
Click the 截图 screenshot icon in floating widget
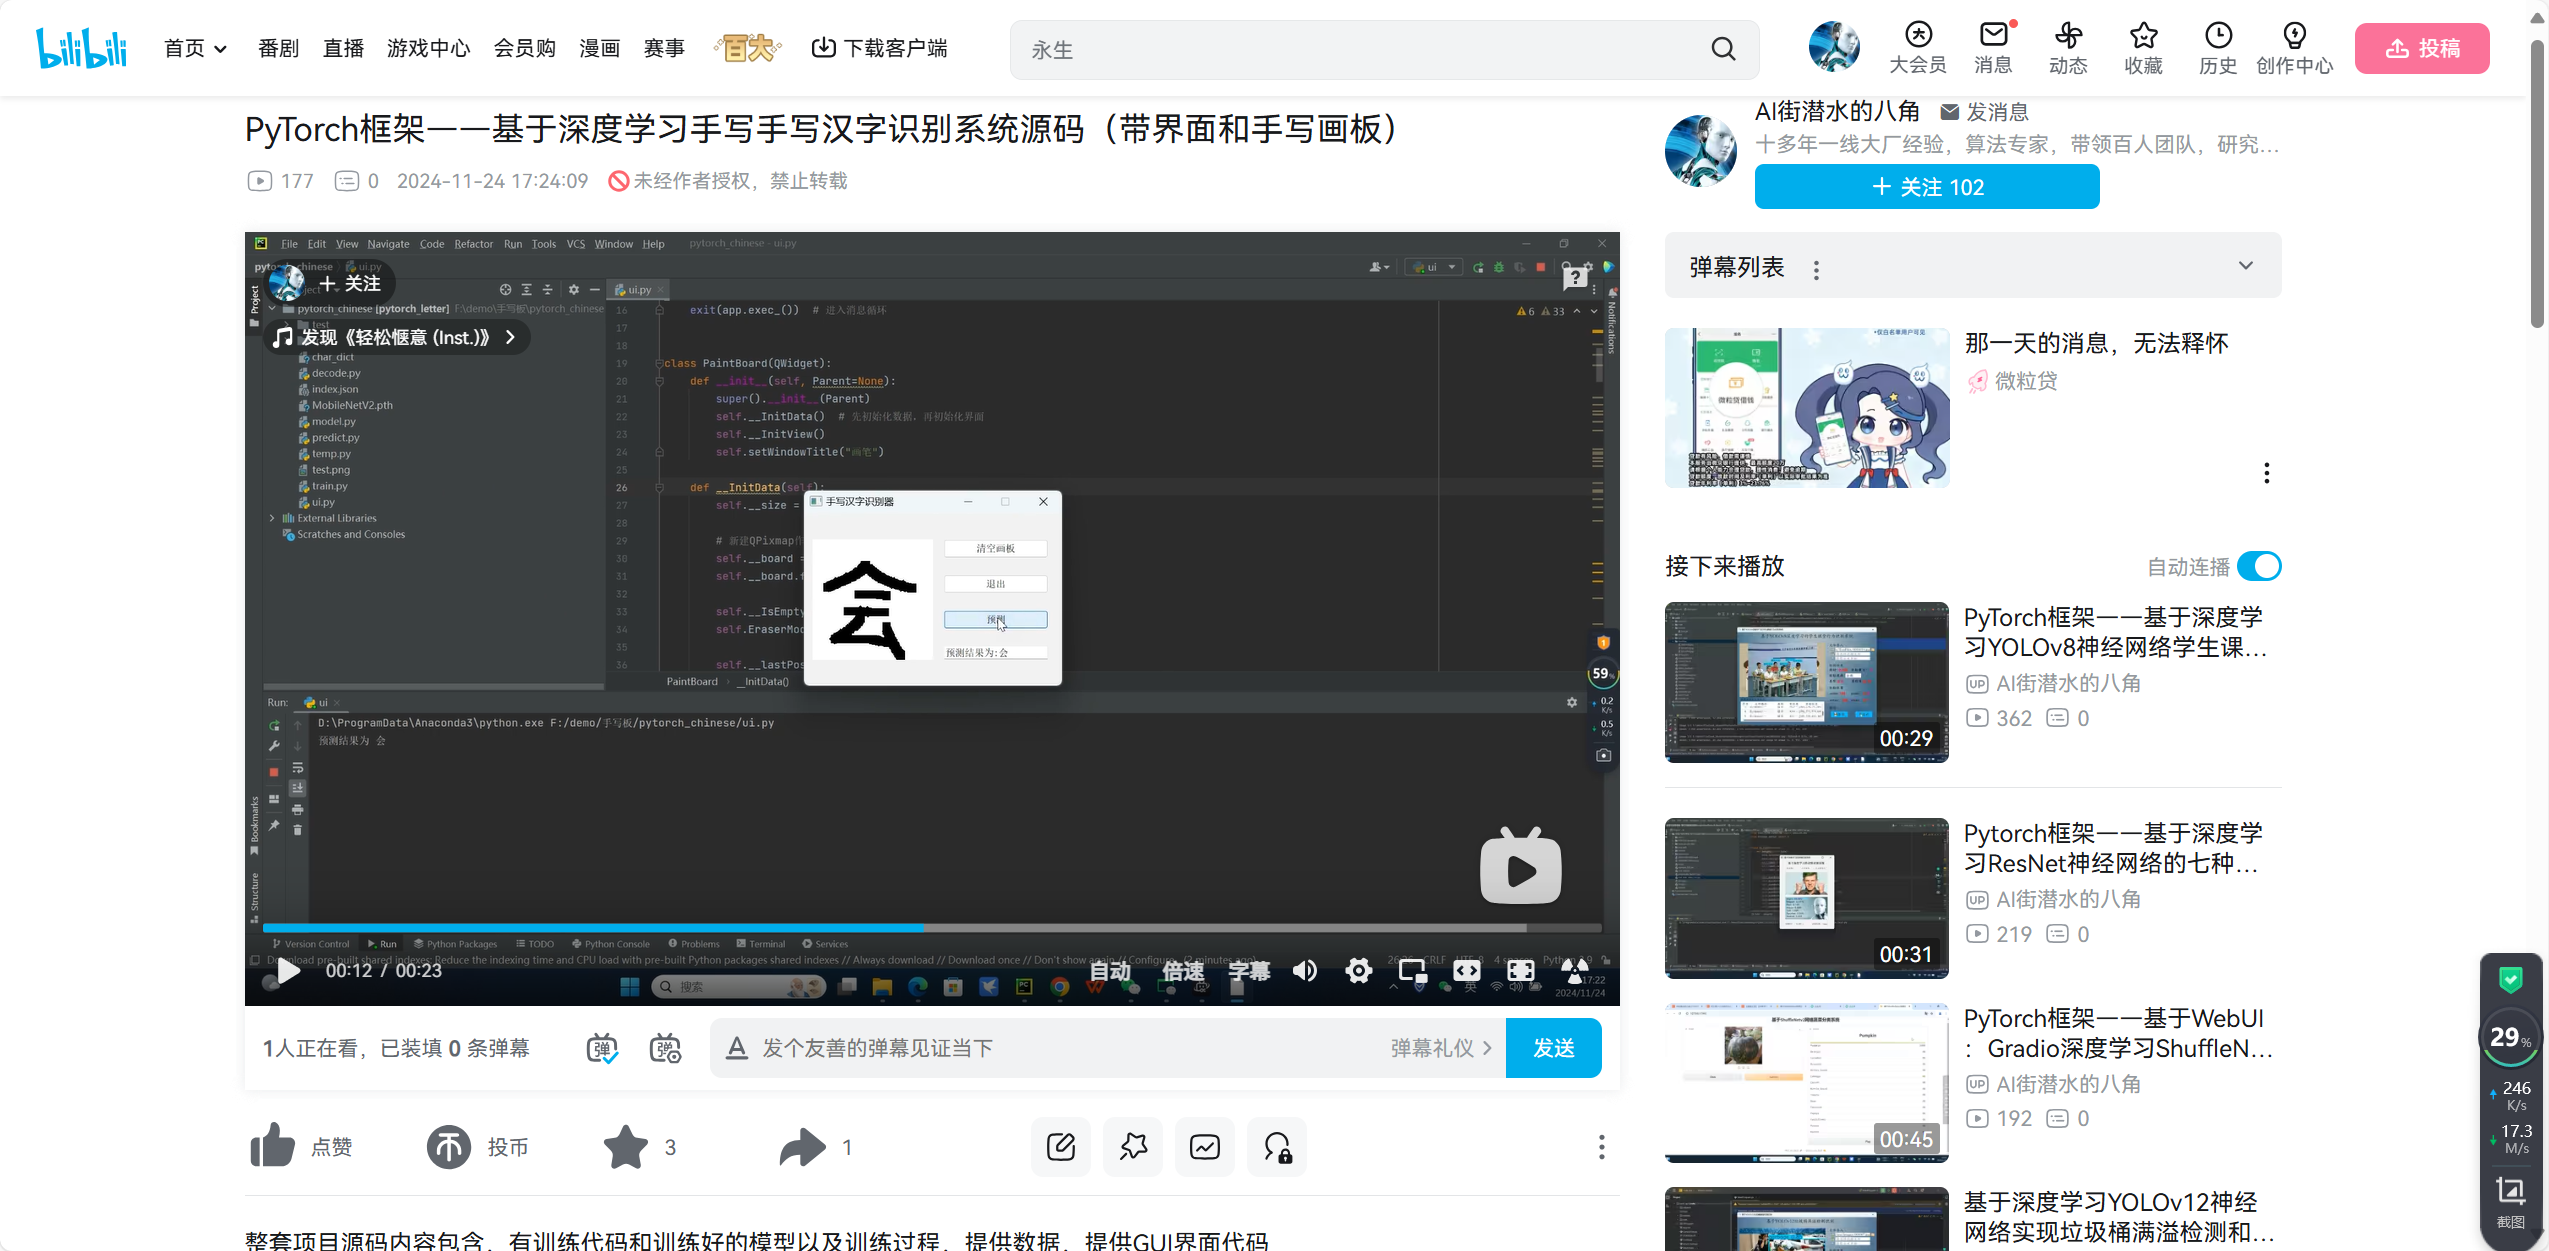(x=2510, y=1201)
